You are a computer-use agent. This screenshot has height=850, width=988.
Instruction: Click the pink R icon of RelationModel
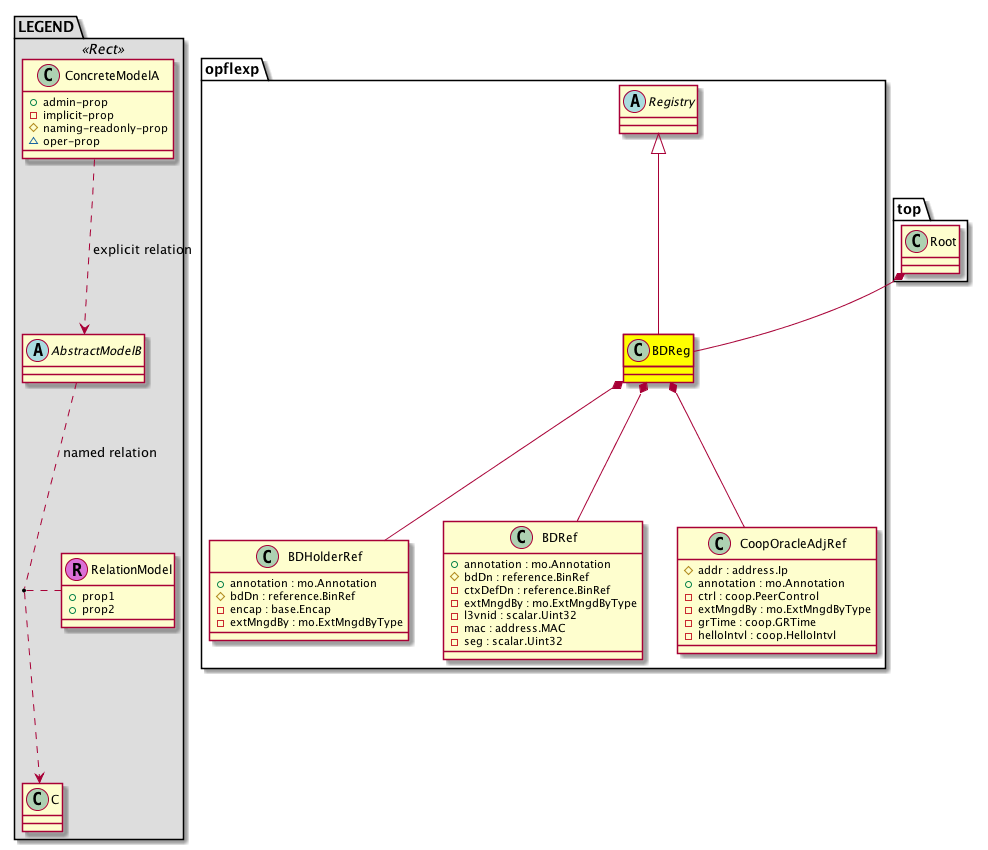click(x=75, y=570)
